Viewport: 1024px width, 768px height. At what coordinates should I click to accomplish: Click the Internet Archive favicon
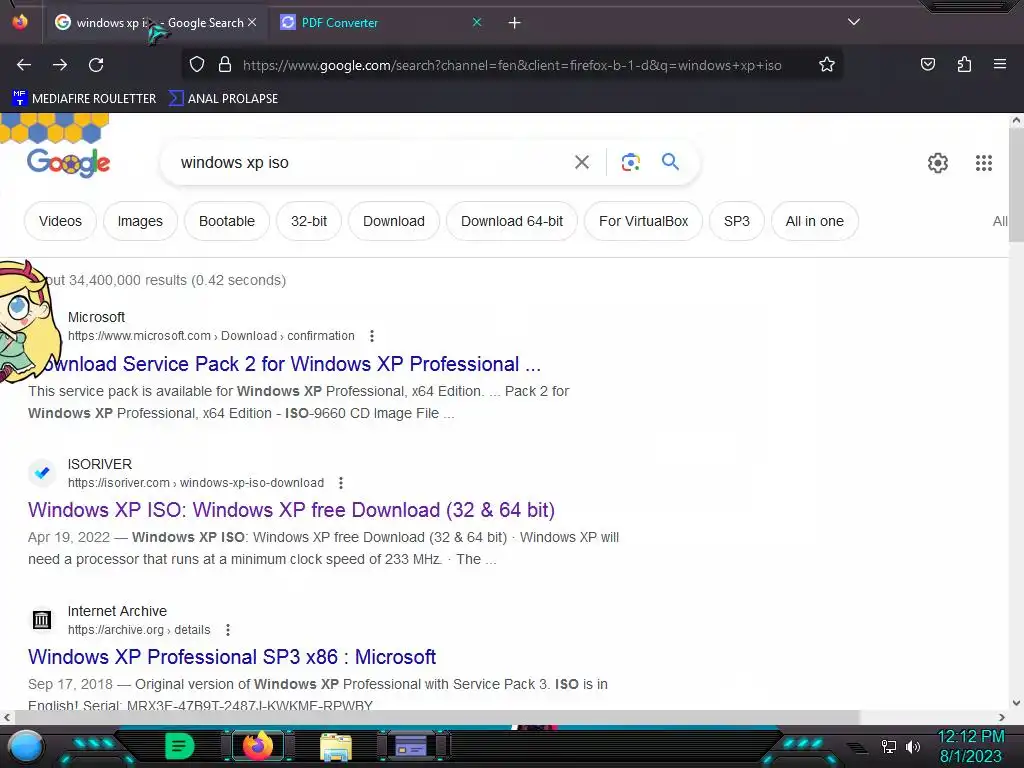[x=42, y=619]
